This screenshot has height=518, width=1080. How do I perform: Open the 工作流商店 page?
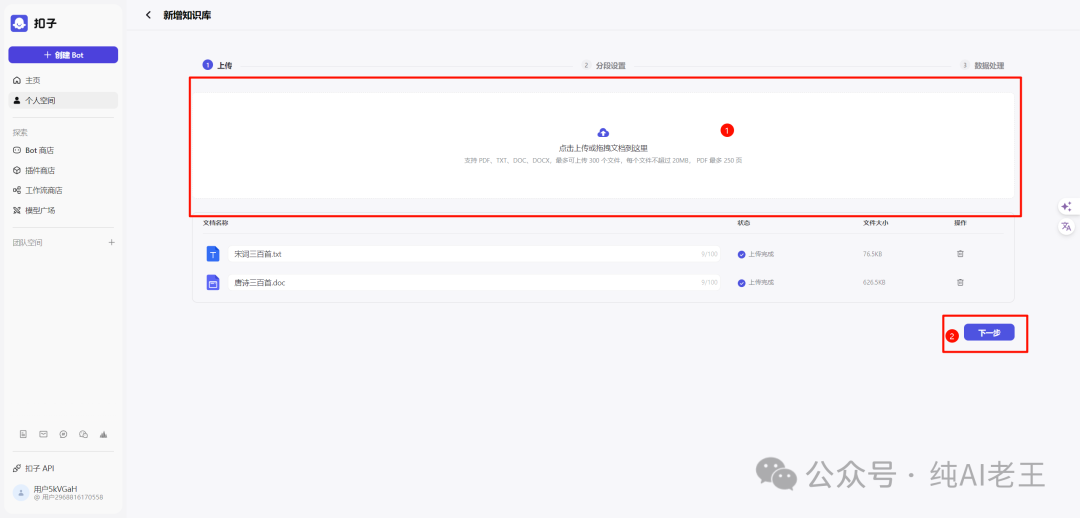(38, 190)
